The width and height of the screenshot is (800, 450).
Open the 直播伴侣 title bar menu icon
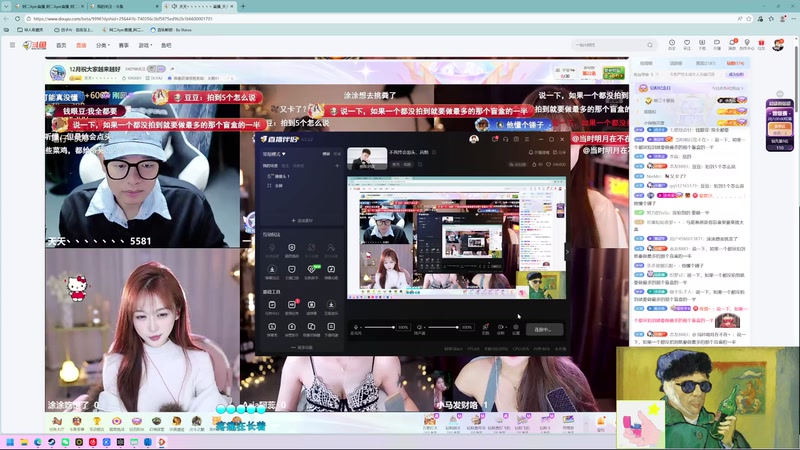[x=527, y=139]
